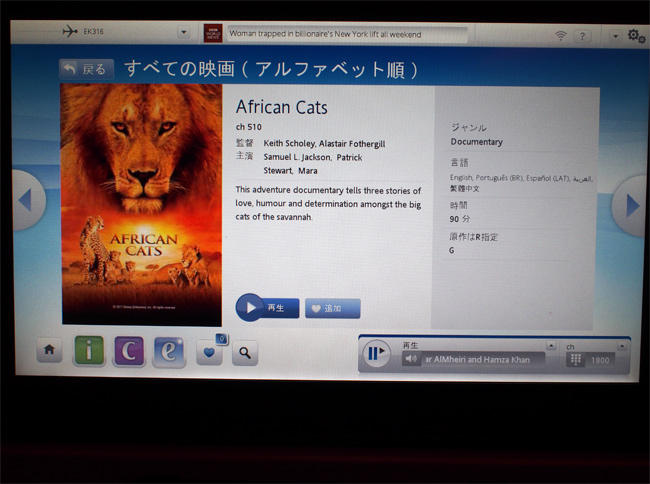Click the 'ch 510' channel label

coord(248,127)
